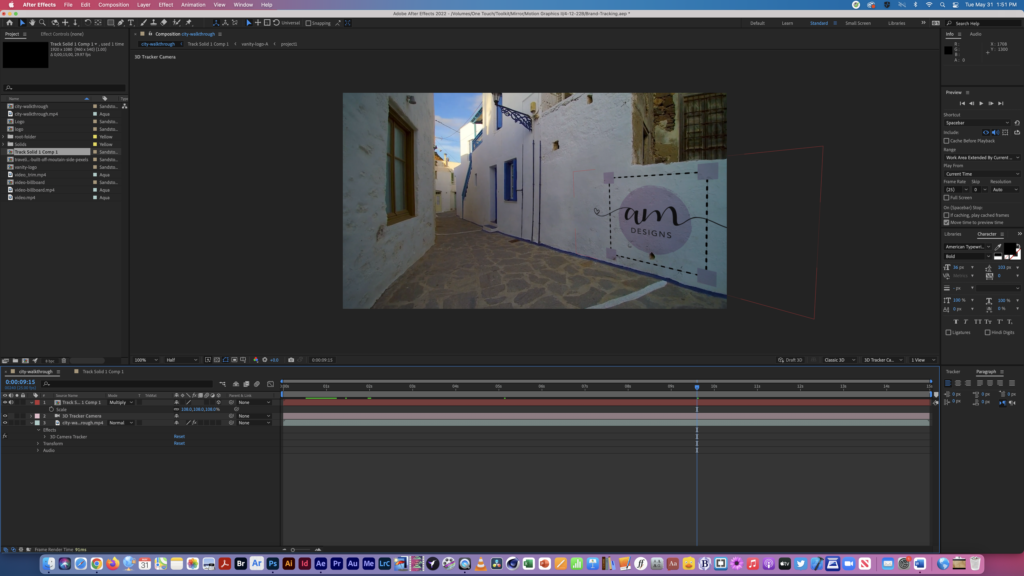Image resolution: width=1024 pixels, height=576 pixels.
Task: Open the Composition menu
Action: 114,5
